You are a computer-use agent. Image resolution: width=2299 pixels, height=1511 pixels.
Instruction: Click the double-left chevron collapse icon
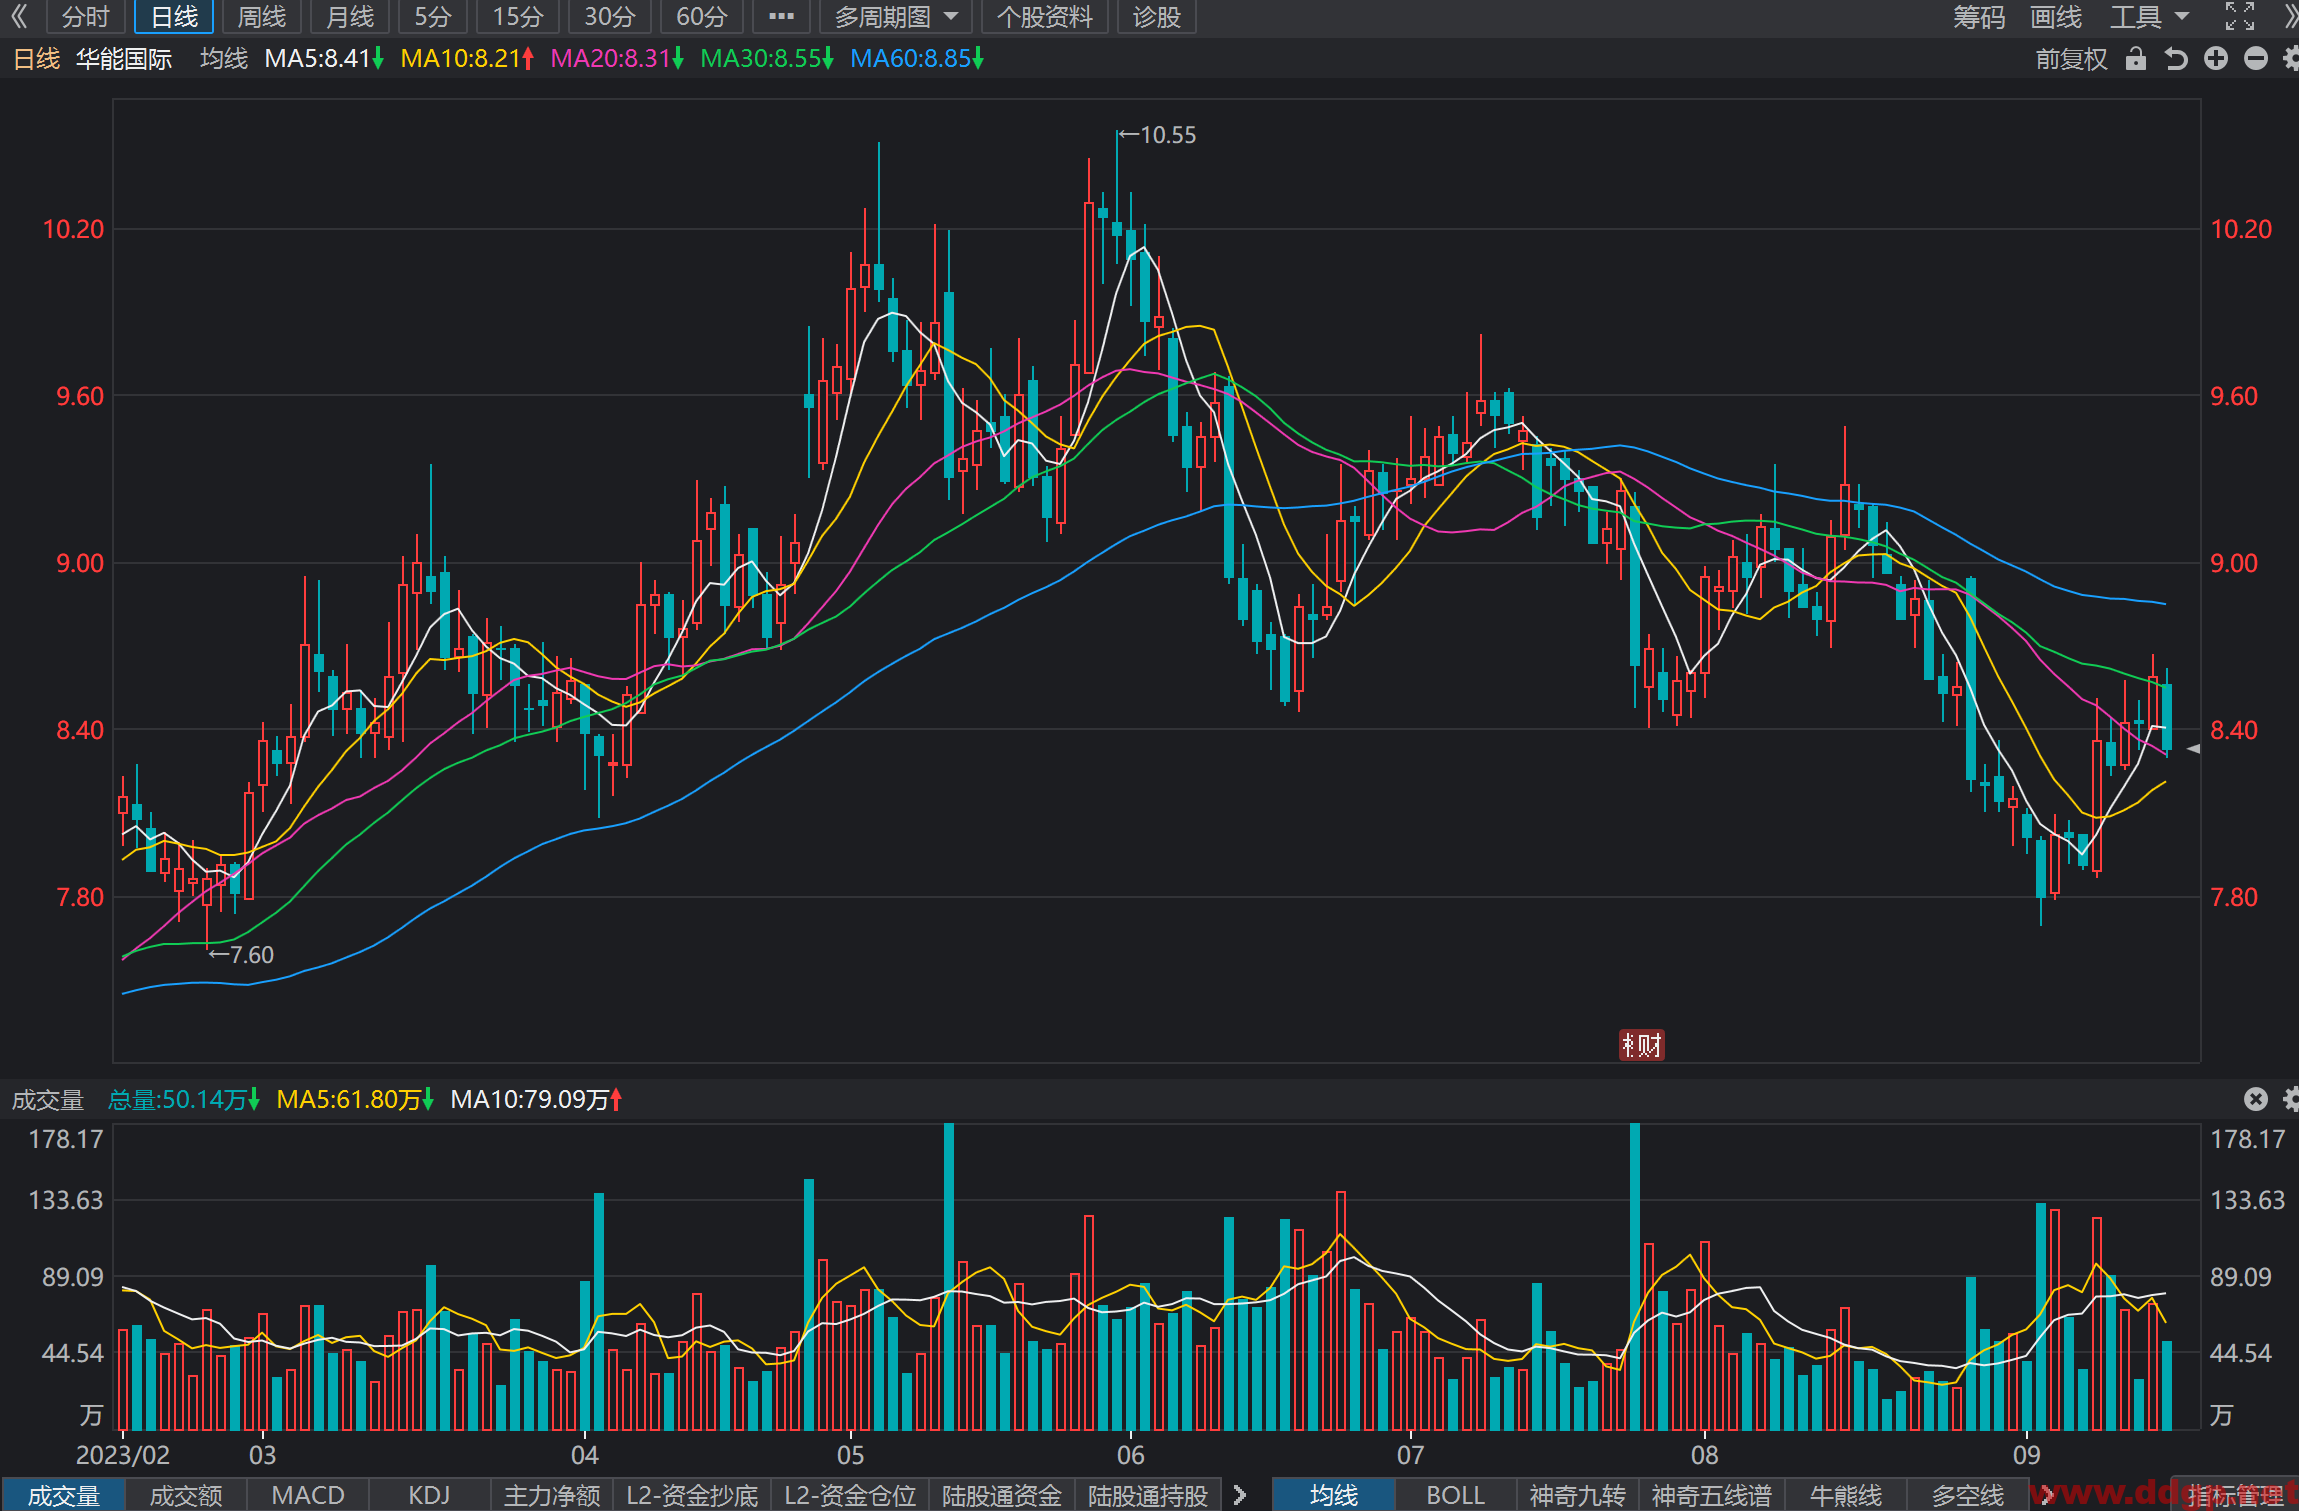tap(19, 16)
